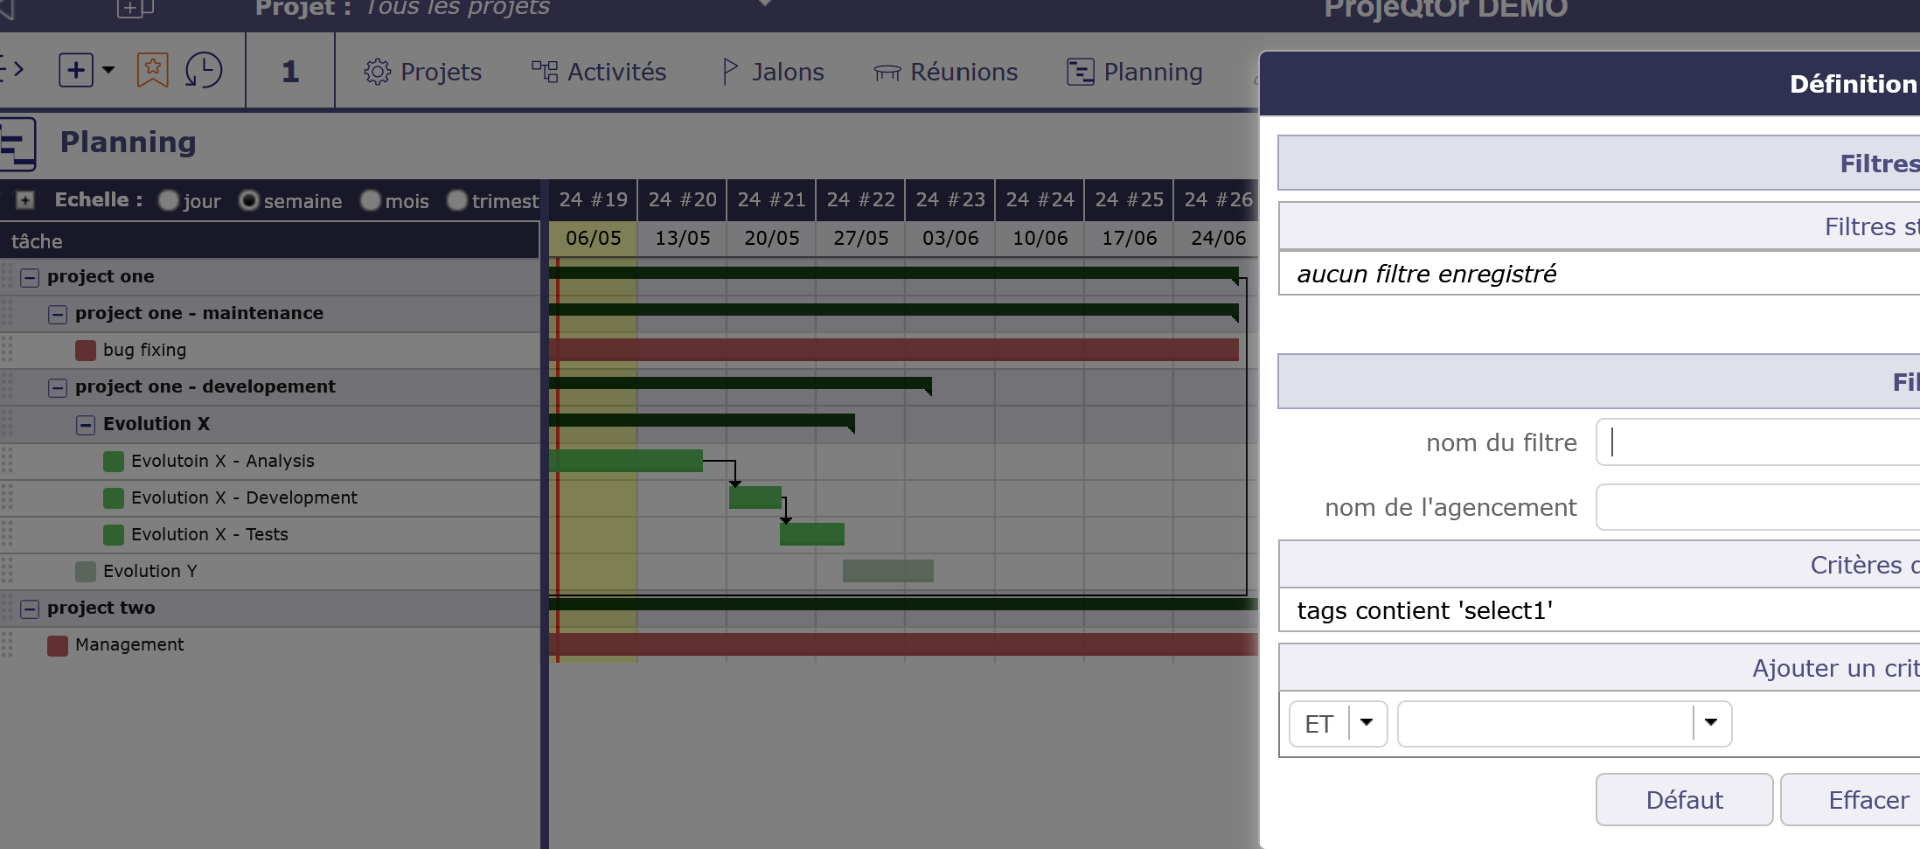The width and height of the screenshot is (1920, 849).
Task: Select the jour scale radio button
Action: tap(168, 201)
